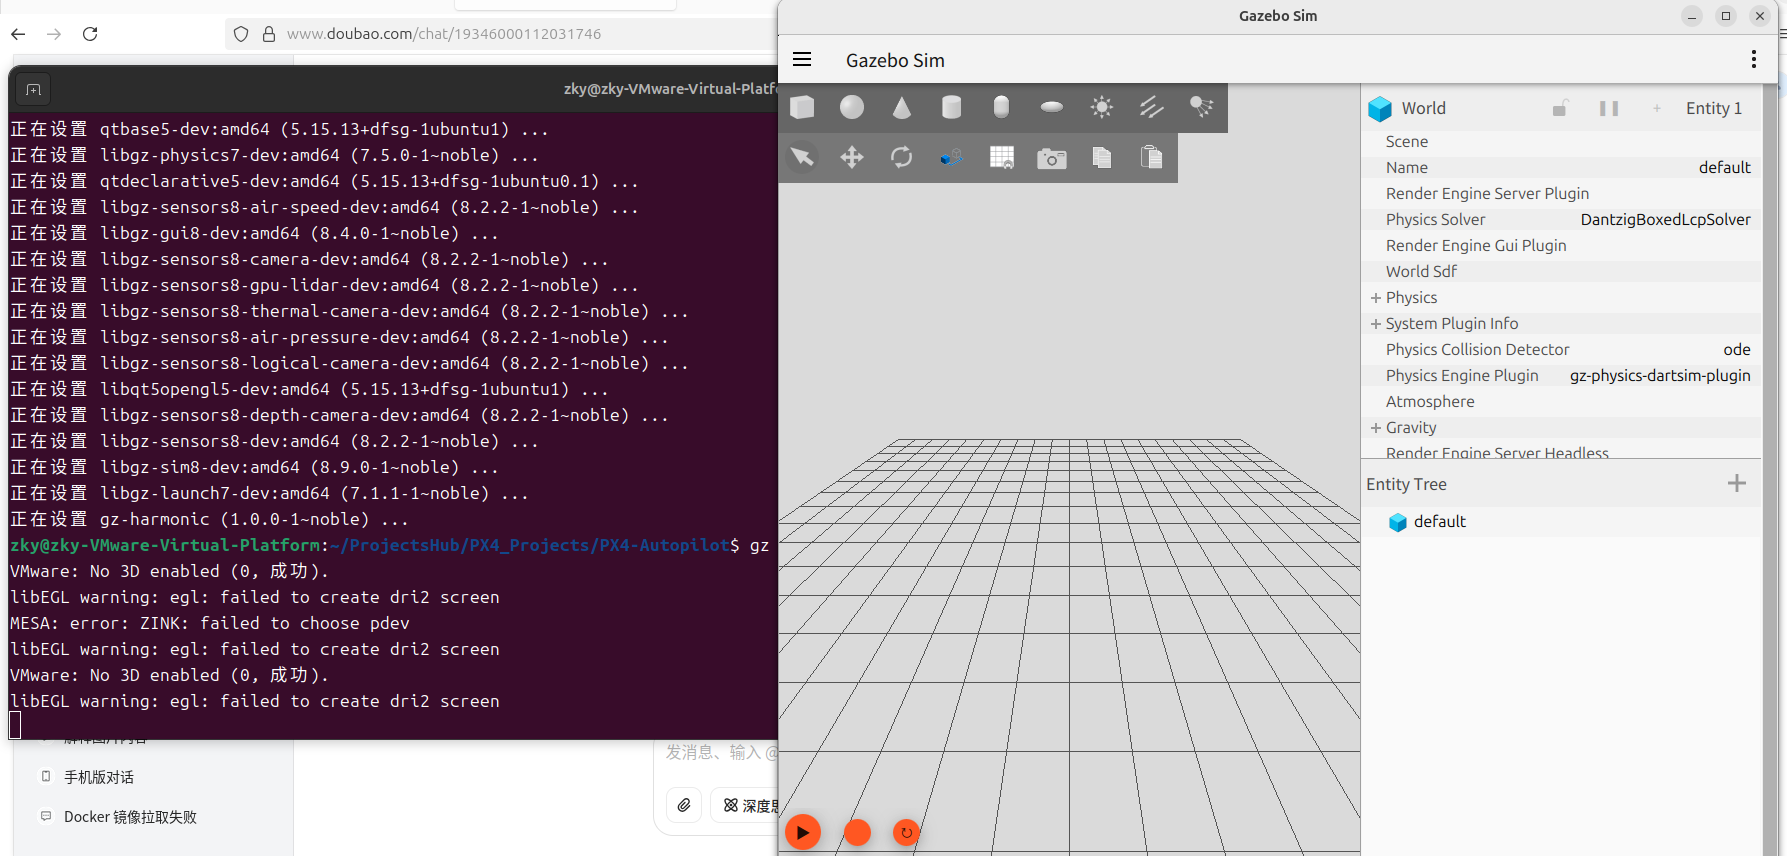Image resolution: width=1787 pixels, height=856 pixels.
Task: Start the simulation with the play button
Action: [803, 832]
